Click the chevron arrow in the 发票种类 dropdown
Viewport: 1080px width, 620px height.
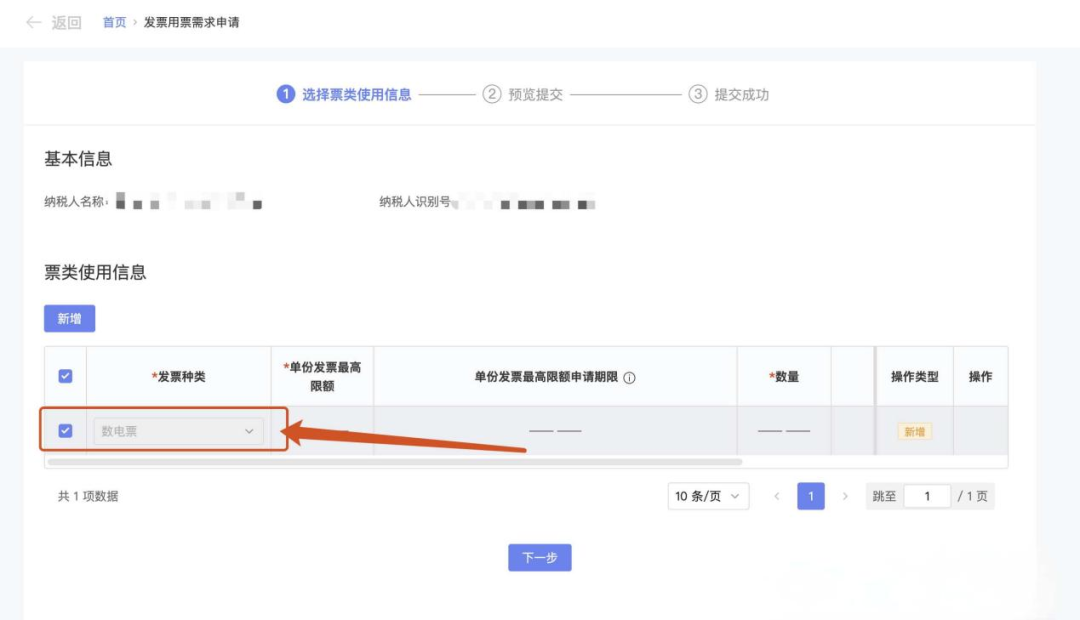click(249, 431)
